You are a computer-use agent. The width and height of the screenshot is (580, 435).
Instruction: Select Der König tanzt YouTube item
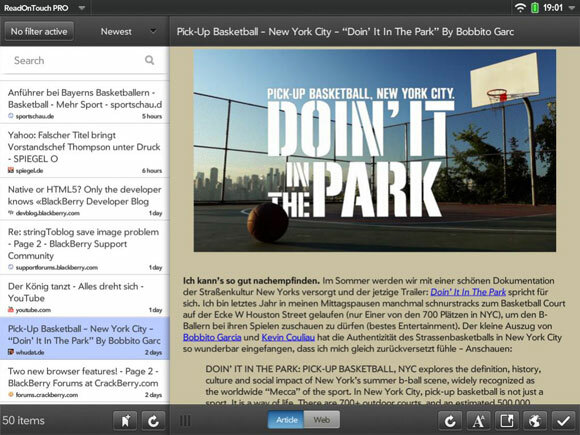pos(85,297)
